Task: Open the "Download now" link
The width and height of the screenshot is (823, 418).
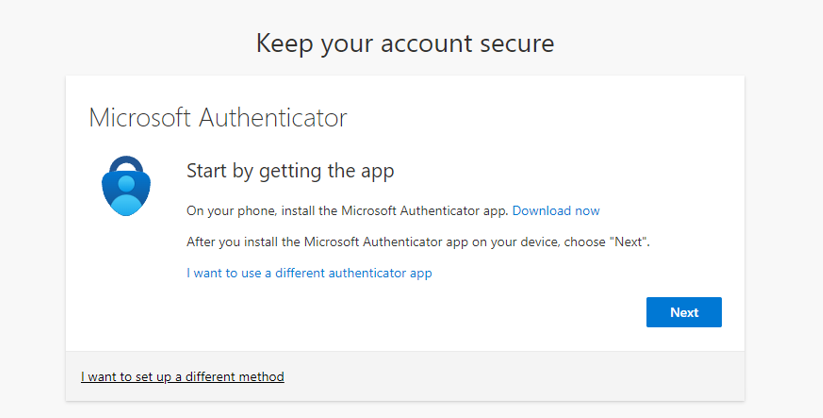Action: (x=556, y=211)
